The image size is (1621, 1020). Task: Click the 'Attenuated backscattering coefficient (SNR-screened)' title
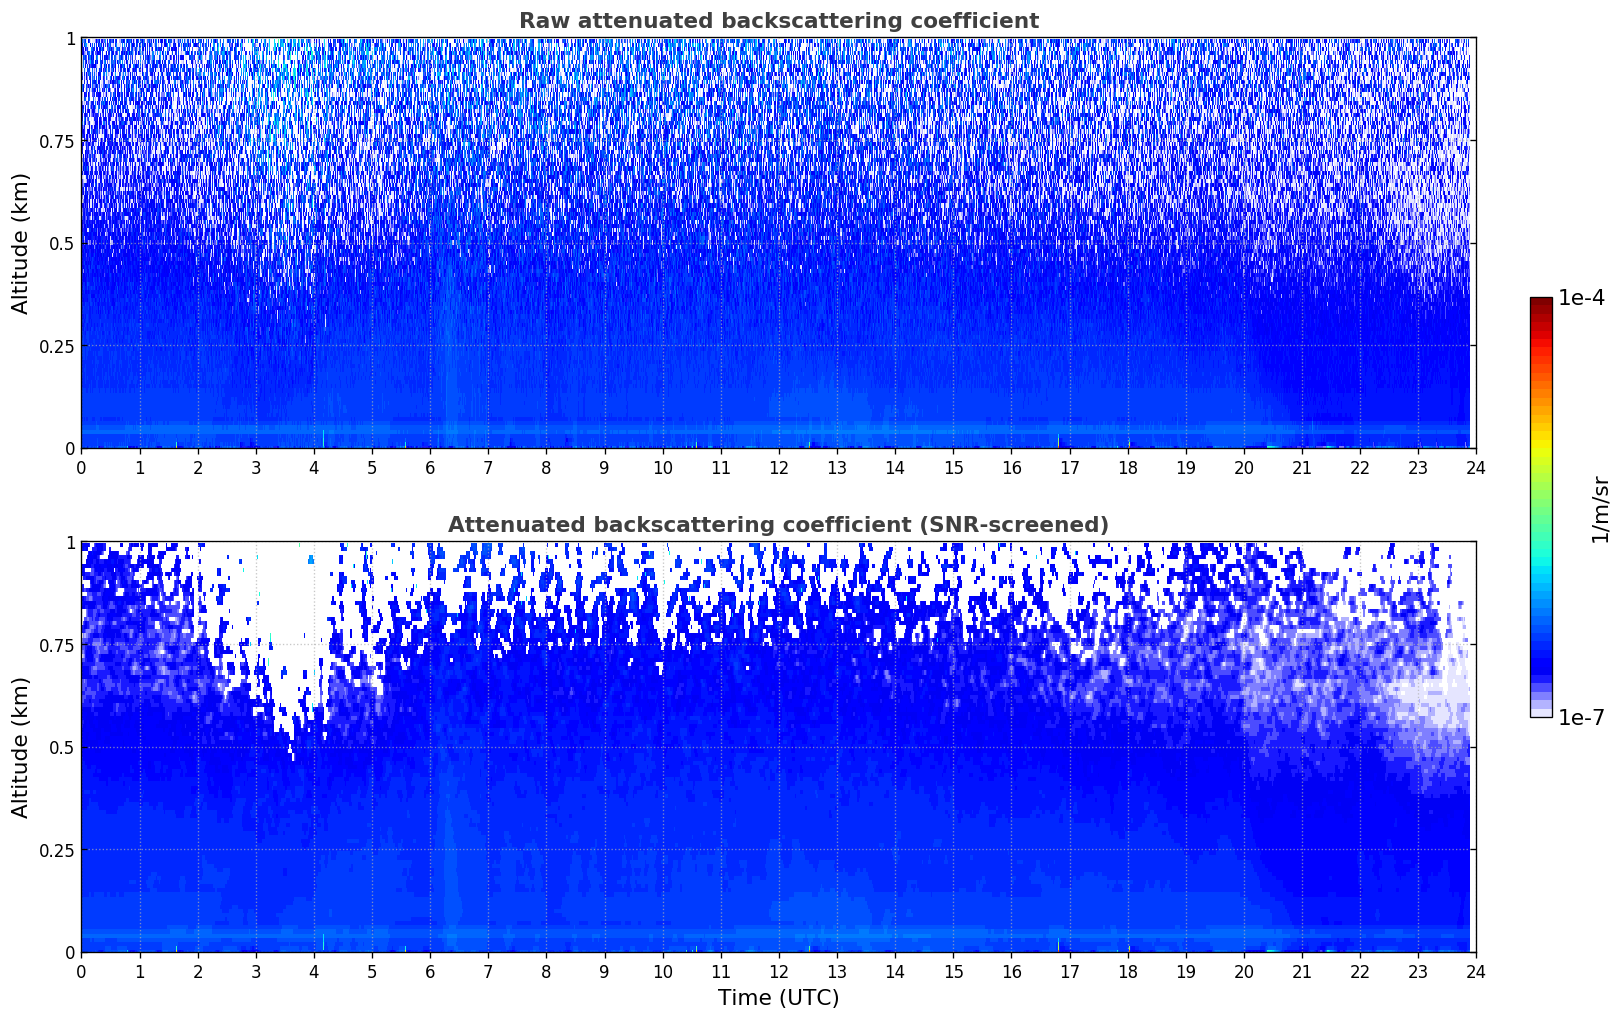pyautogui.click(x=778, y=525)
